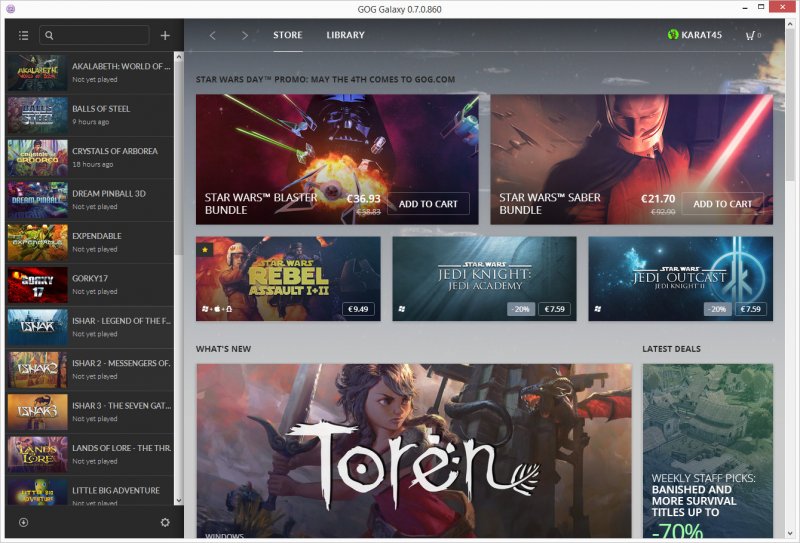Select Crystals of Arborea in sidebar
800x543 pixels.
pyautogui.click(x=90, y=158)
